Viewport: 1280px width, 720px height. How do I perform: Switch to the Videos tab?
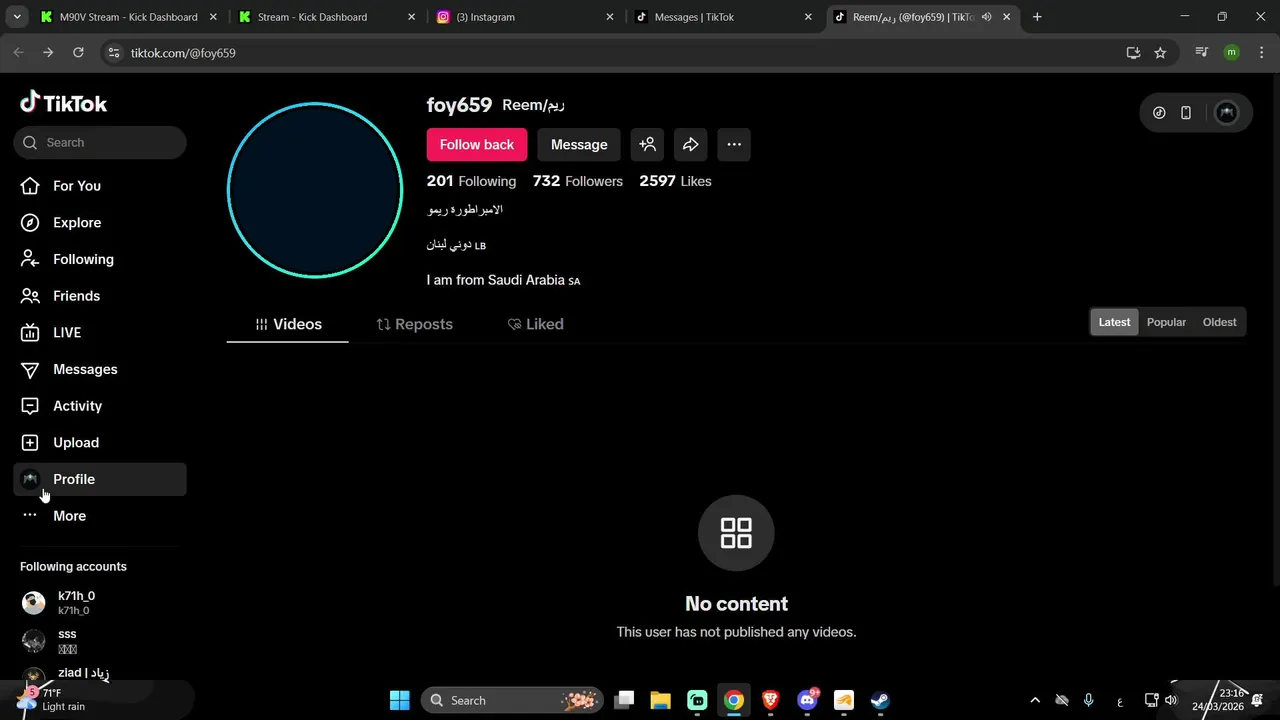click(x=288, y=324)
